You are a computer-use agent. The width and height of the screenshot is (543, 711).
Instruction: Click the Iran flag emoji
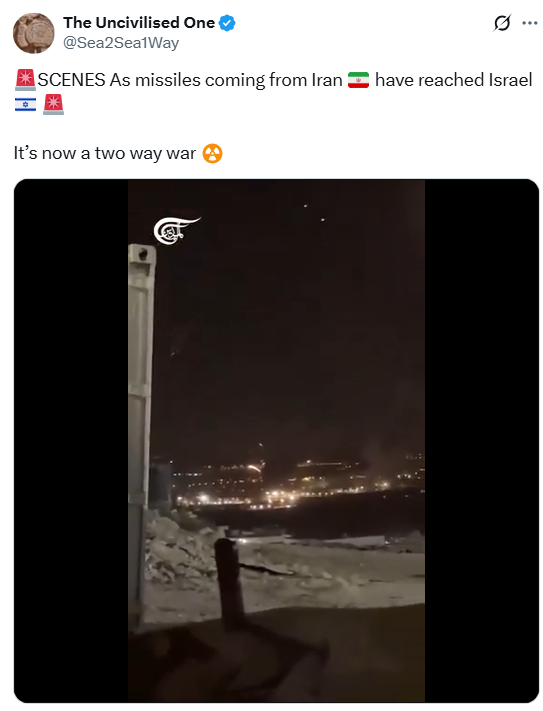coord(358,80)
